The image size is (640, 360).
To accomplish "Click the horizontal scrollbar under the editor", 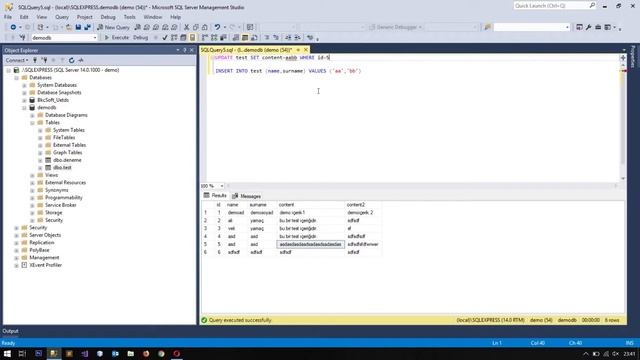I will click(421, 186).
